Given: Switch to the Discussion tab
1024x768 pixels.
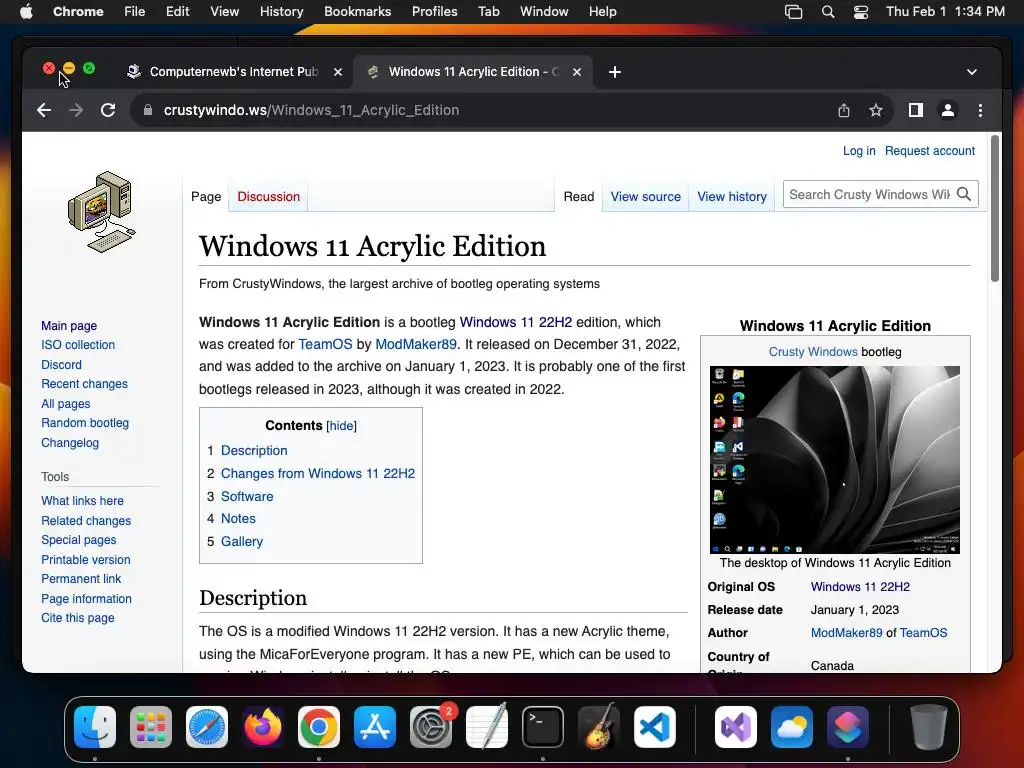Looking at the screenshot, I should [268, 197].
